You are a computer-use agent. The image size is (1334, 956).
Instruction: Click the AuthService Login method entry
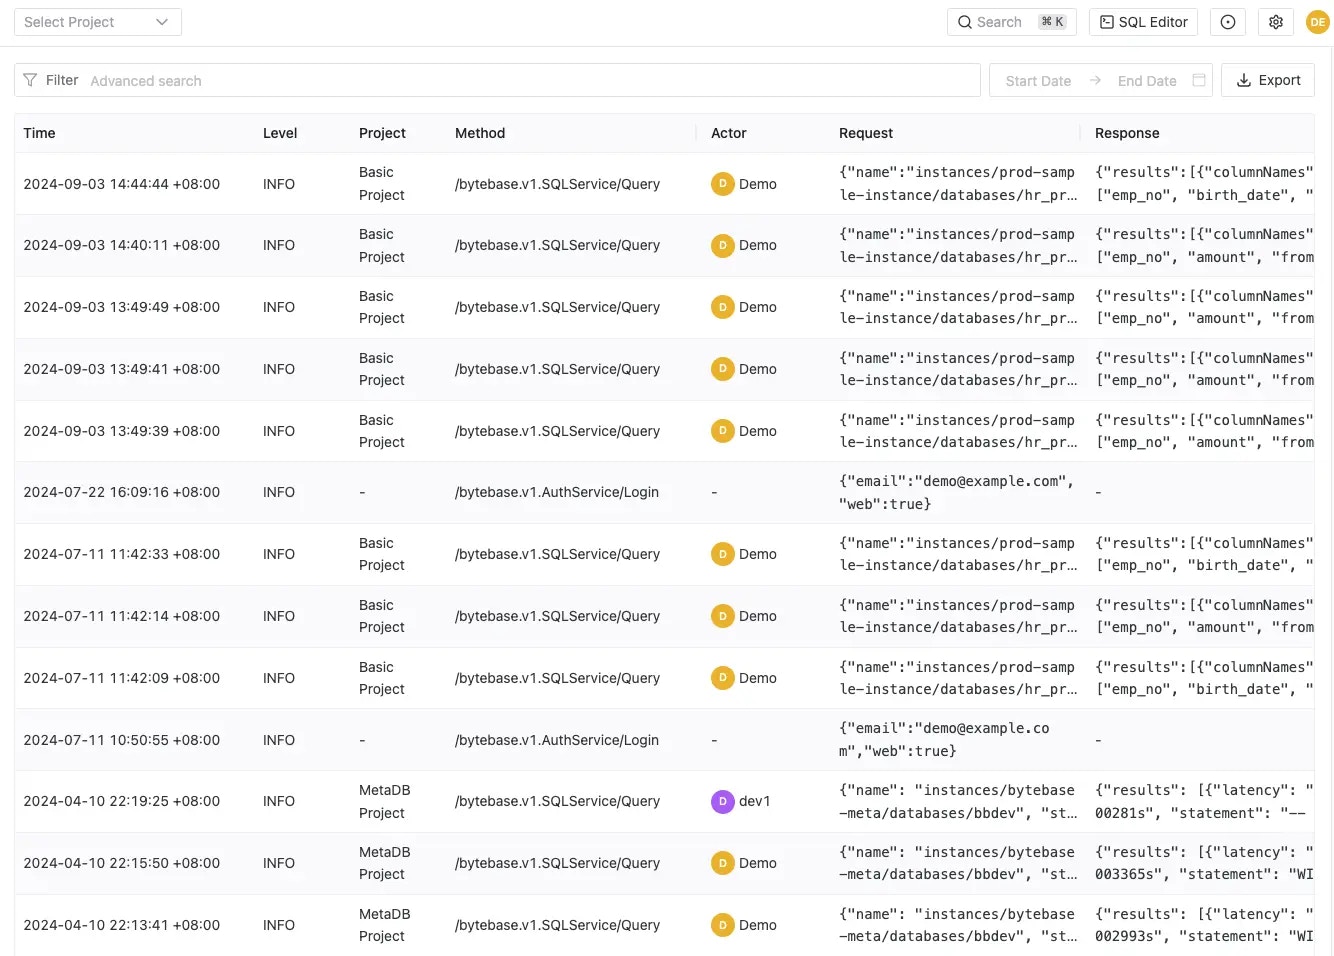pyautogui.click(x=556, y=492)
